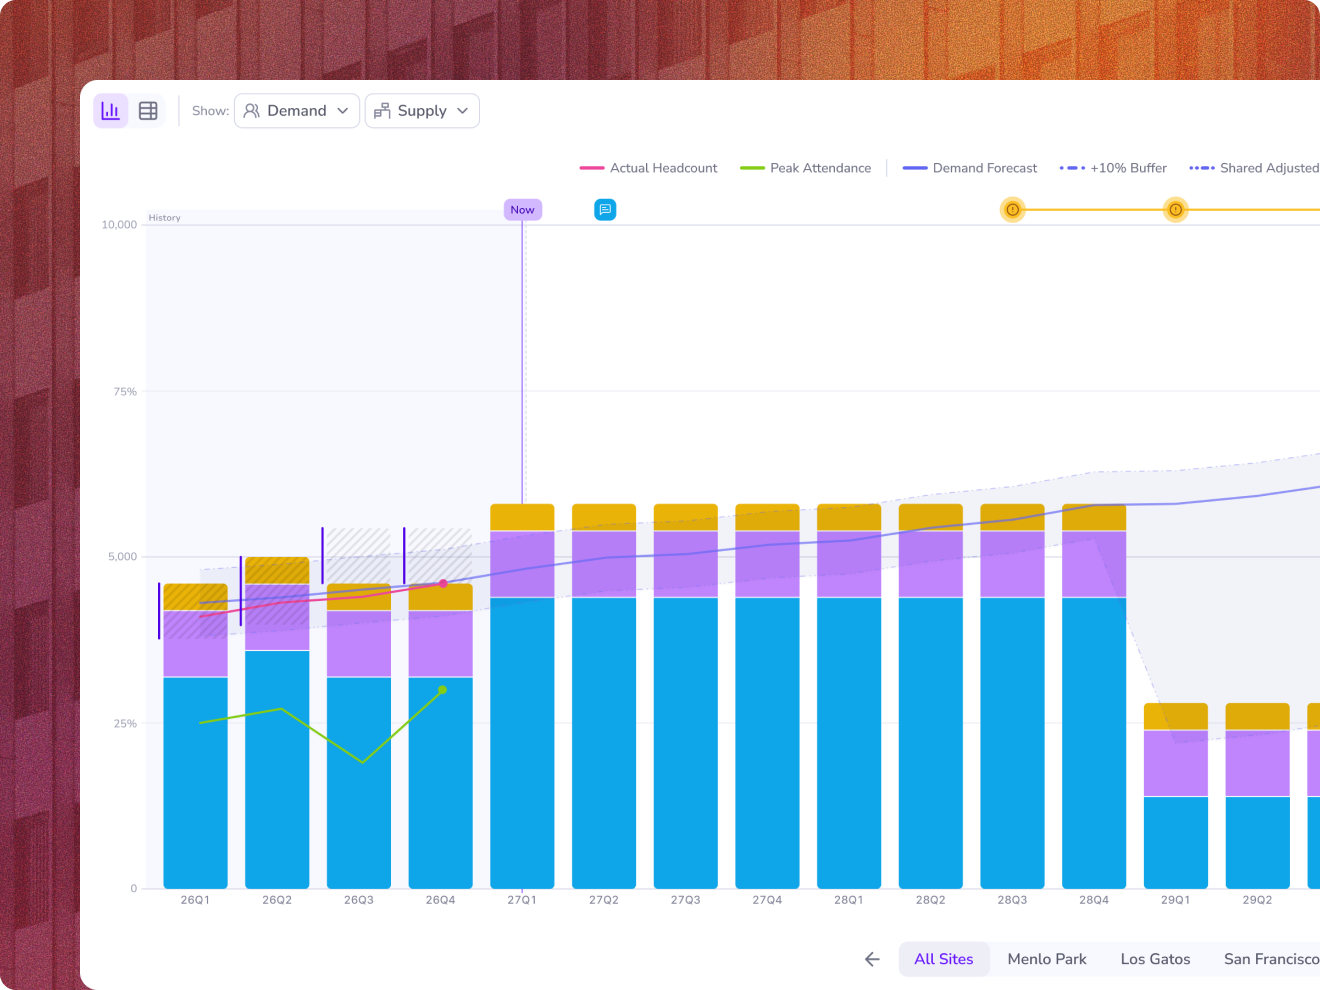
Task: Click the 29Q1 stacked bar
Action: (1176, 796)
